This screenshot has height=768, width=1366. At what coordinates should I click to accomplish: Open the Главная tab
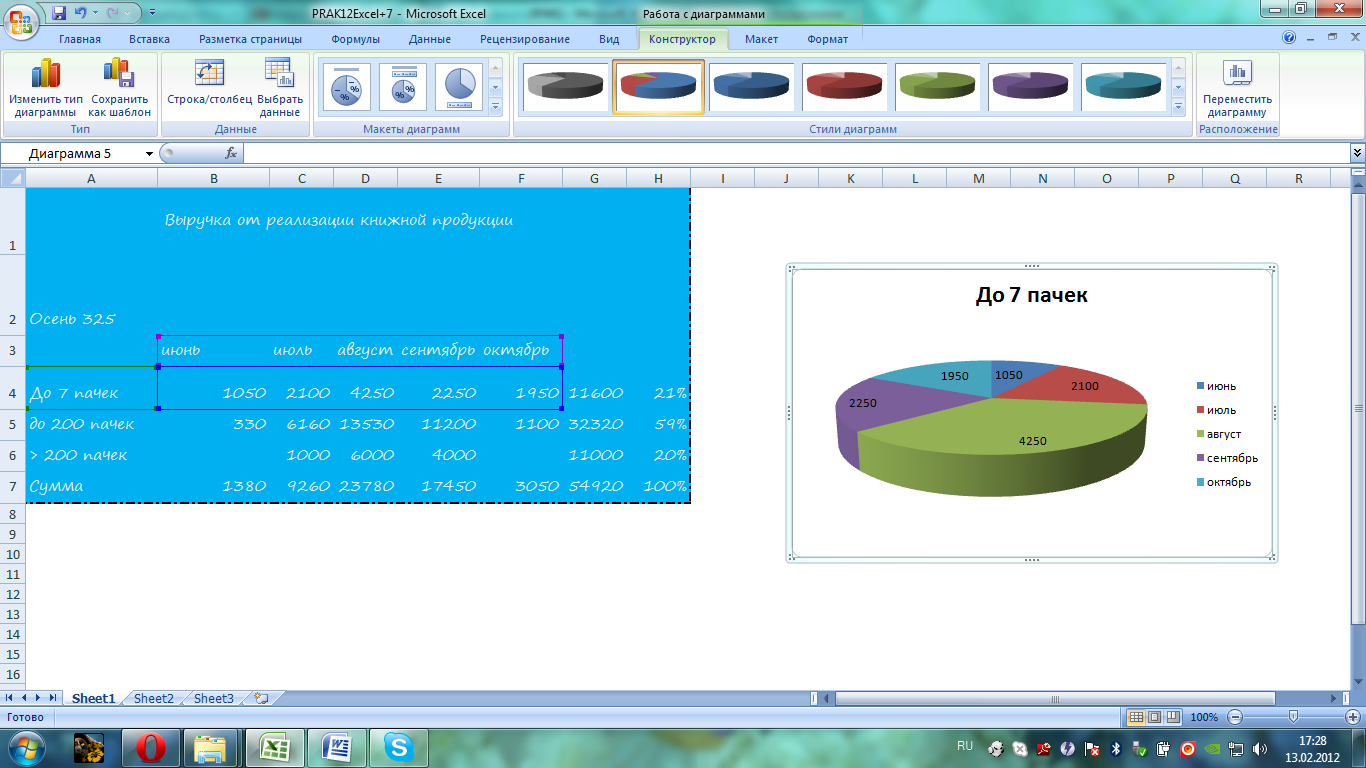coord(80,39)
